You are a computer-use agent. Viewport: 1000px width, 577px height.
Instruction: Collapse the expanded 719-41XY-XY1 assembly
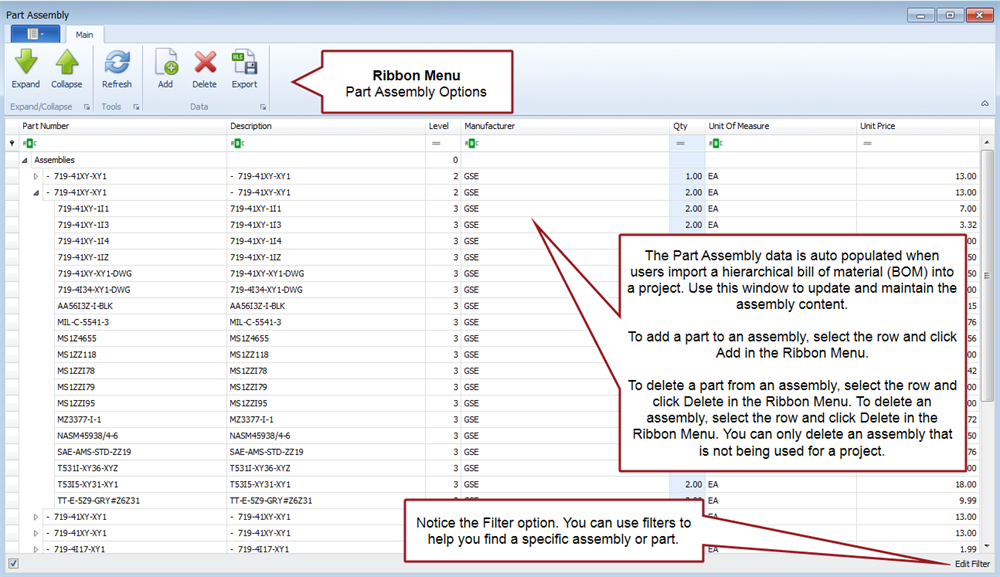click(x=36, y=193)
